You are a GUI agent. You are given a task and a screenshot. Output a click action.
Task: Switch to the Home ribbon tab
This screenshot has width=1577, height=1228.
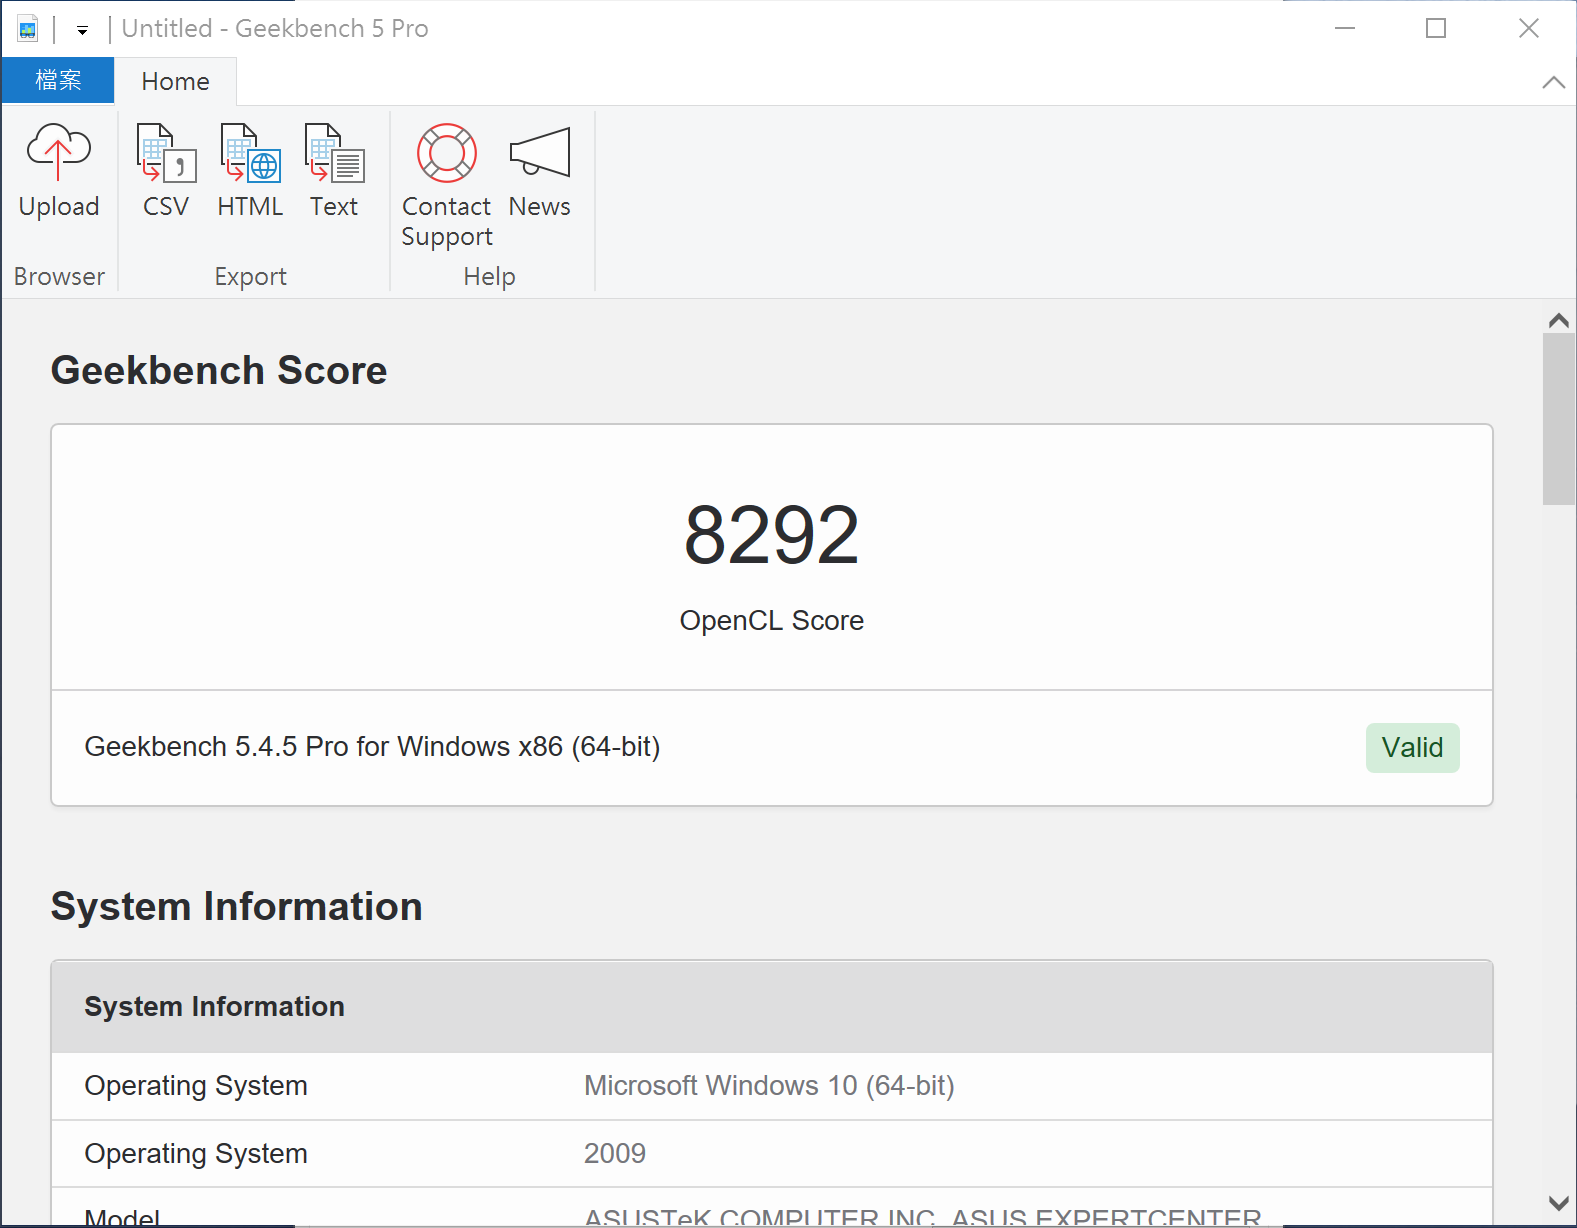coord(175,82)
